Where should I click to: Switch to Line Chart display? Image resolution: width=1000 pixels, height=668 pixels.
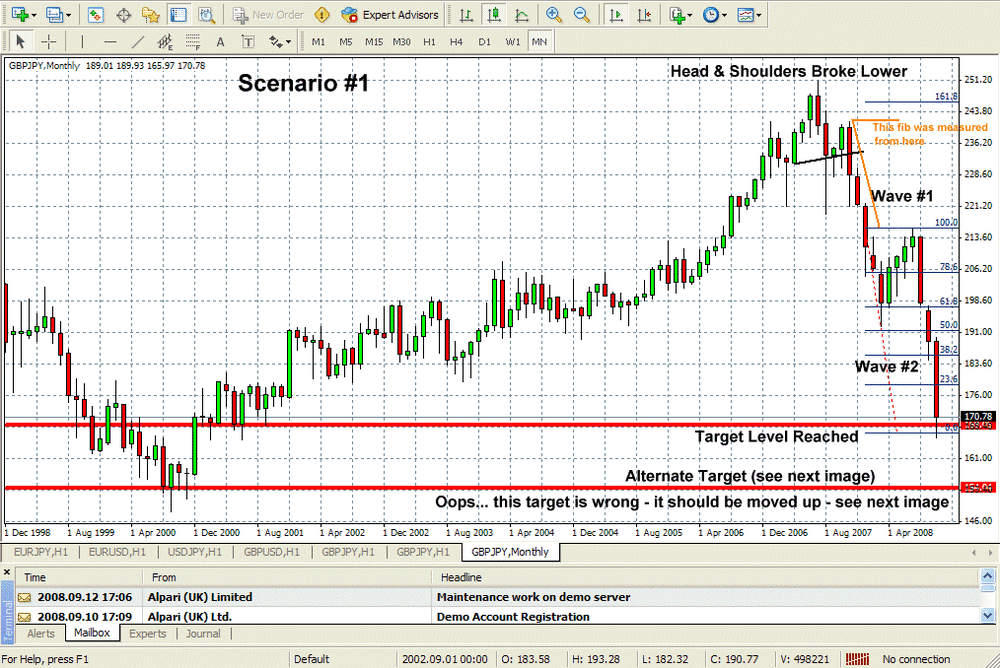521,15
